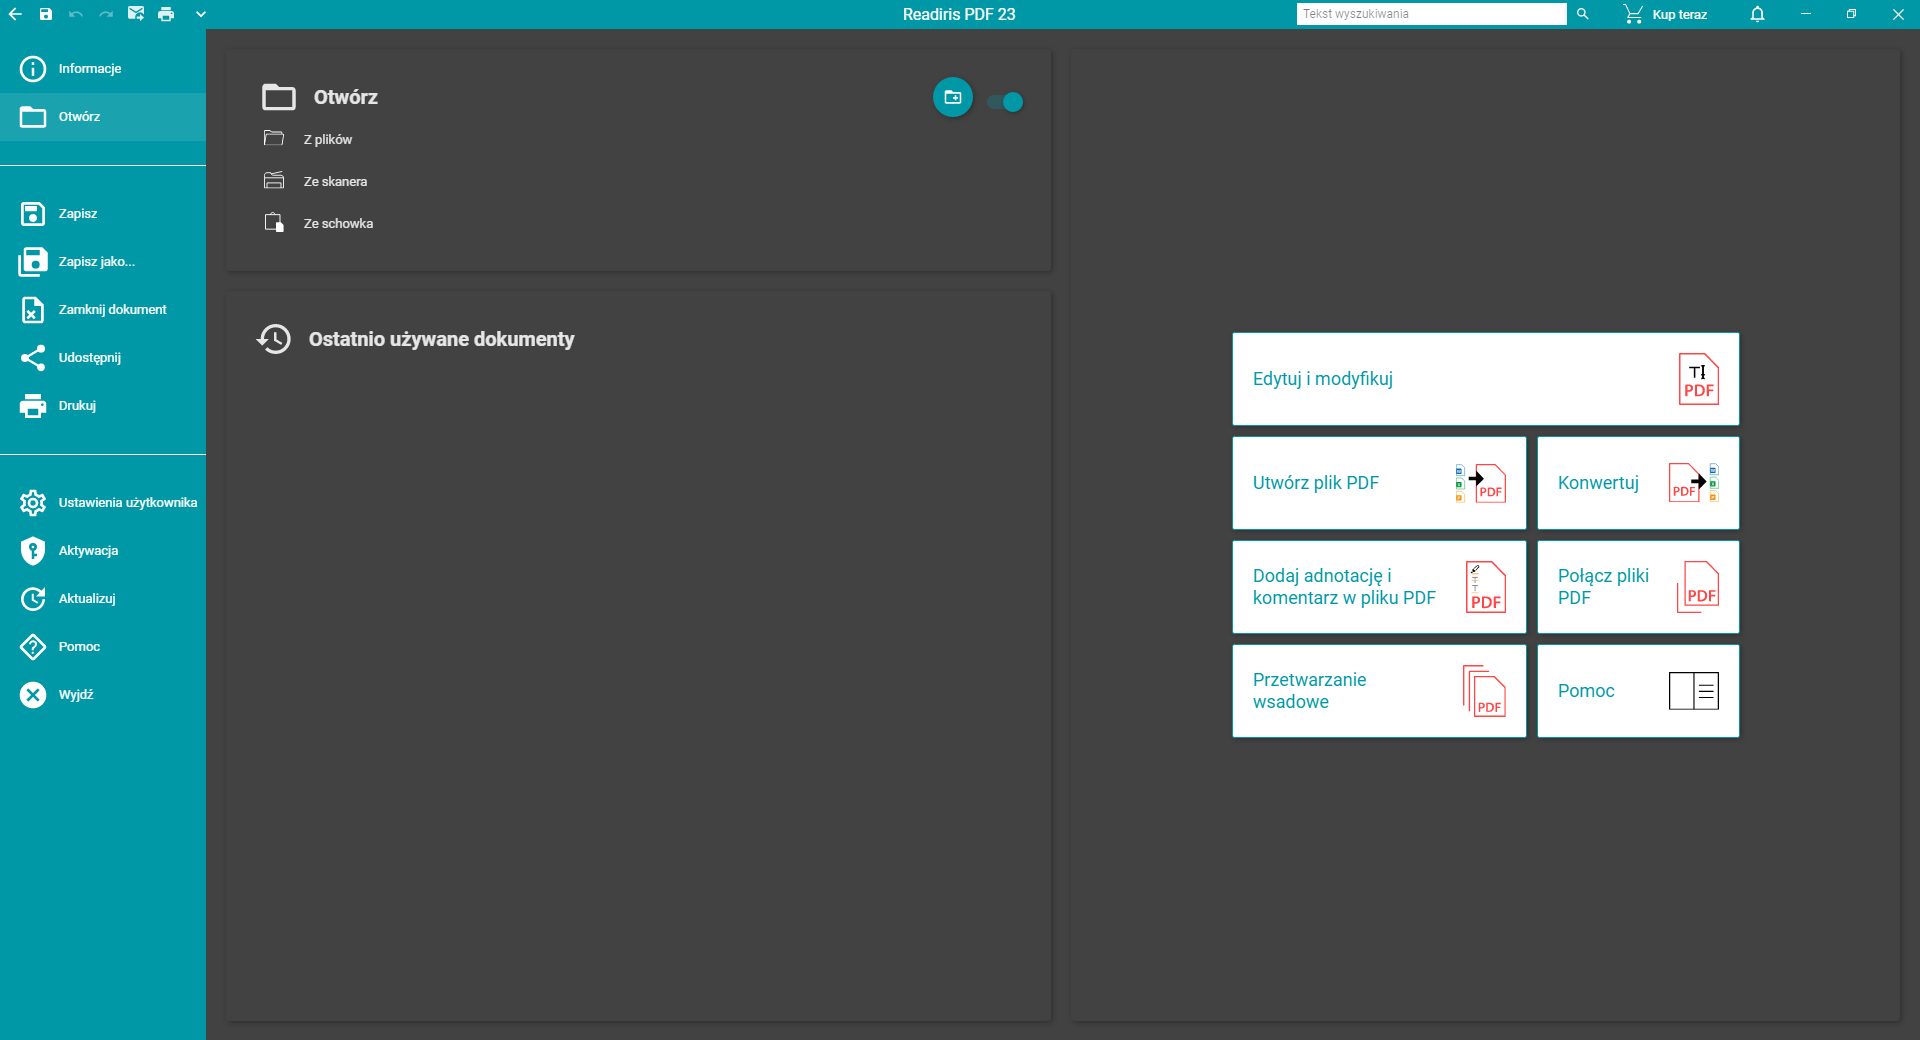Close the Readiris PDF 23 window
The height and width of the screenshot is (1040, 1920).
click(1898, 14)
